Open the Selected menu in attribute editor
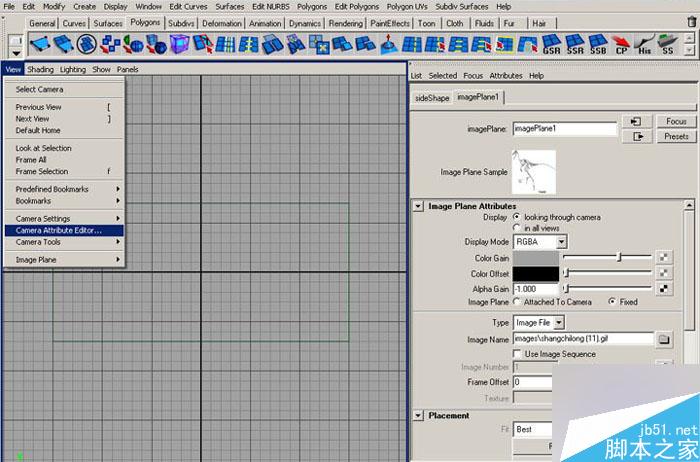 click(442, 75)
